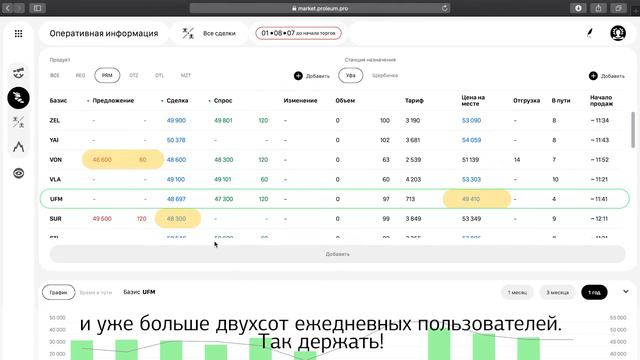
Task: Click the eye watchlist sidebar icon
Action: [x=18, y=173]
